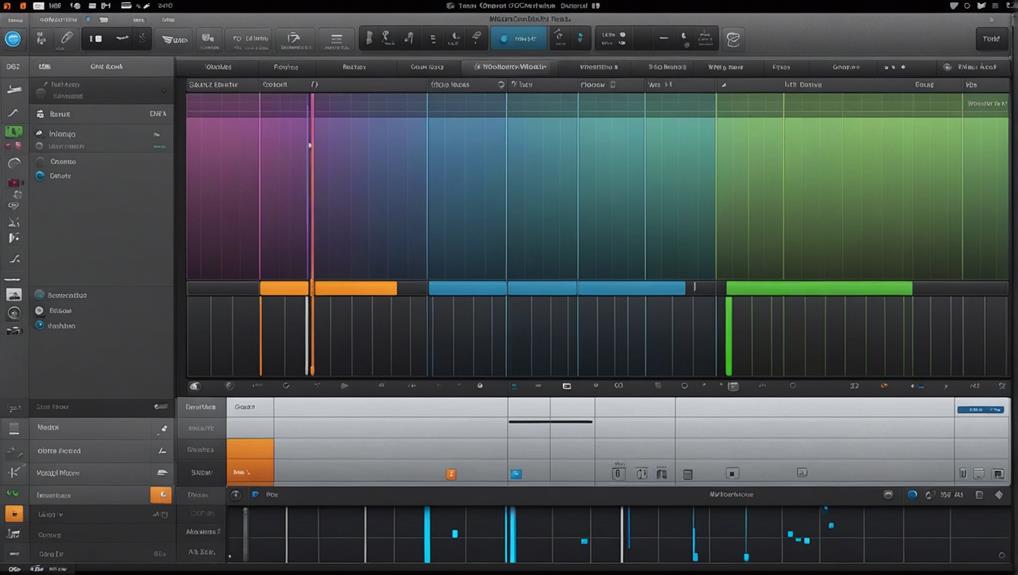Open the first tab in the editor tab row
Image resolution: width=1018 pixels, height=575 pixels.
click(x=218, y=67)
